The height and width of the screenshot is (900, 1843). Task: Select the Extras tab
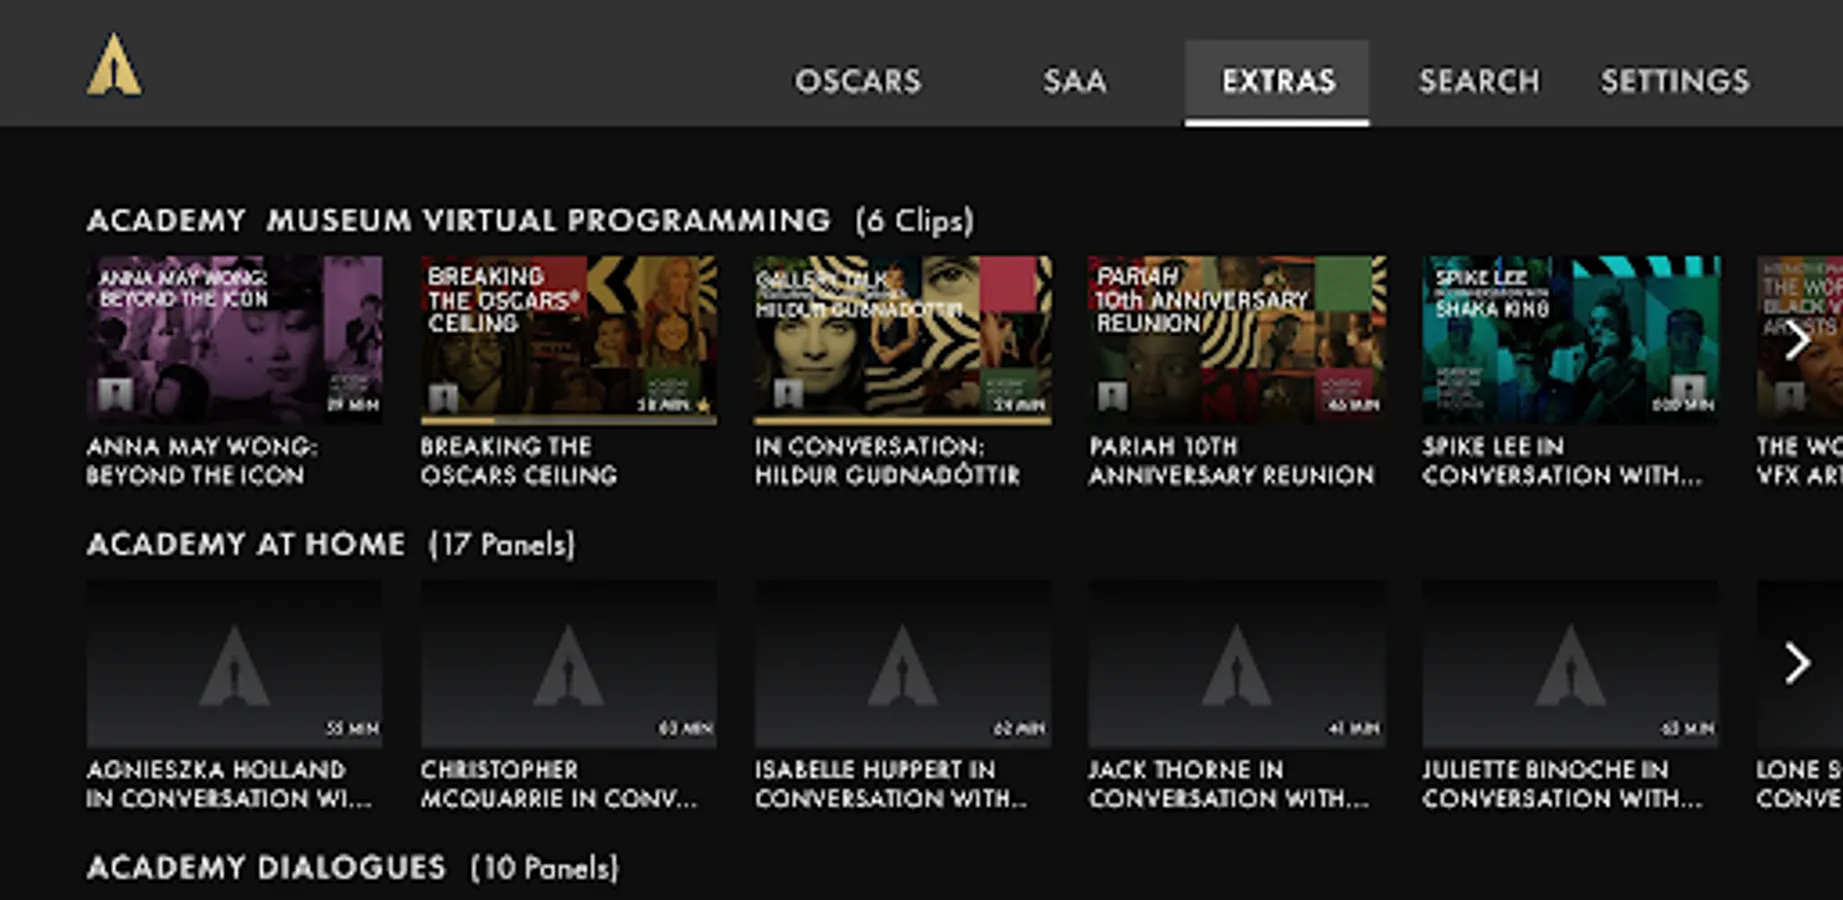point(1278,81)
